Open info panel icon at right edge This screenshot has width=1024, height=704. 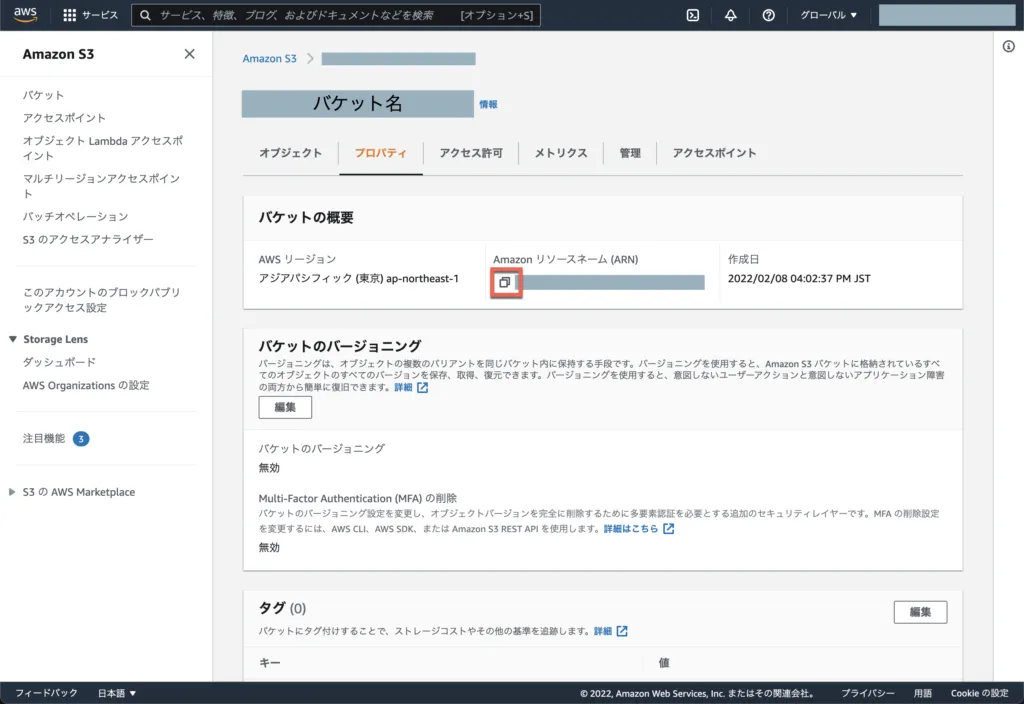tap(1008, 46)
